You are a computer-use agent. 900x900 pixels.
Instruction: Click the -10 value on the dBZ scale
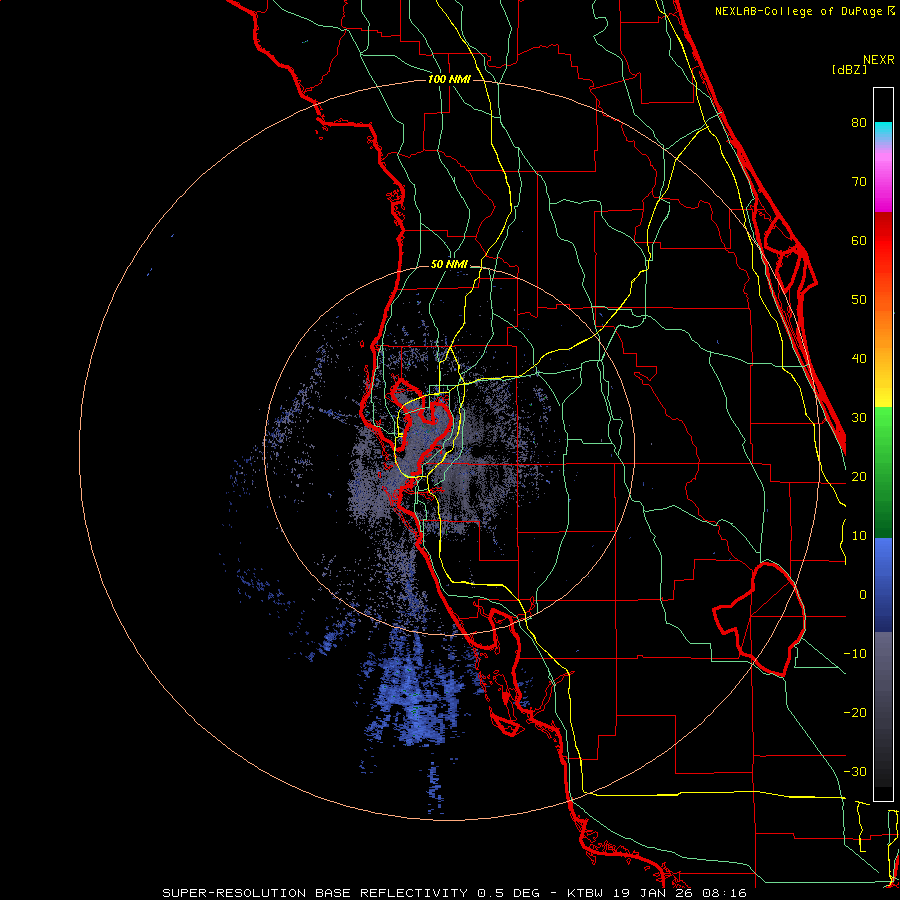[x=855, y=654]
